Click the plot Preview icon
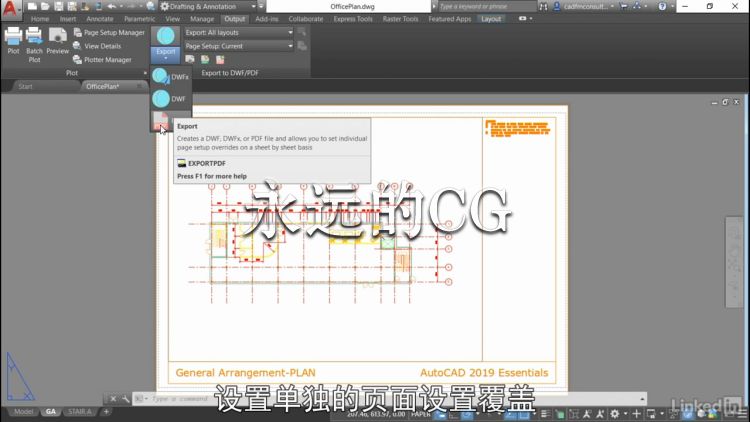Viewport: 750px width, 422px height. pos(57,41)
